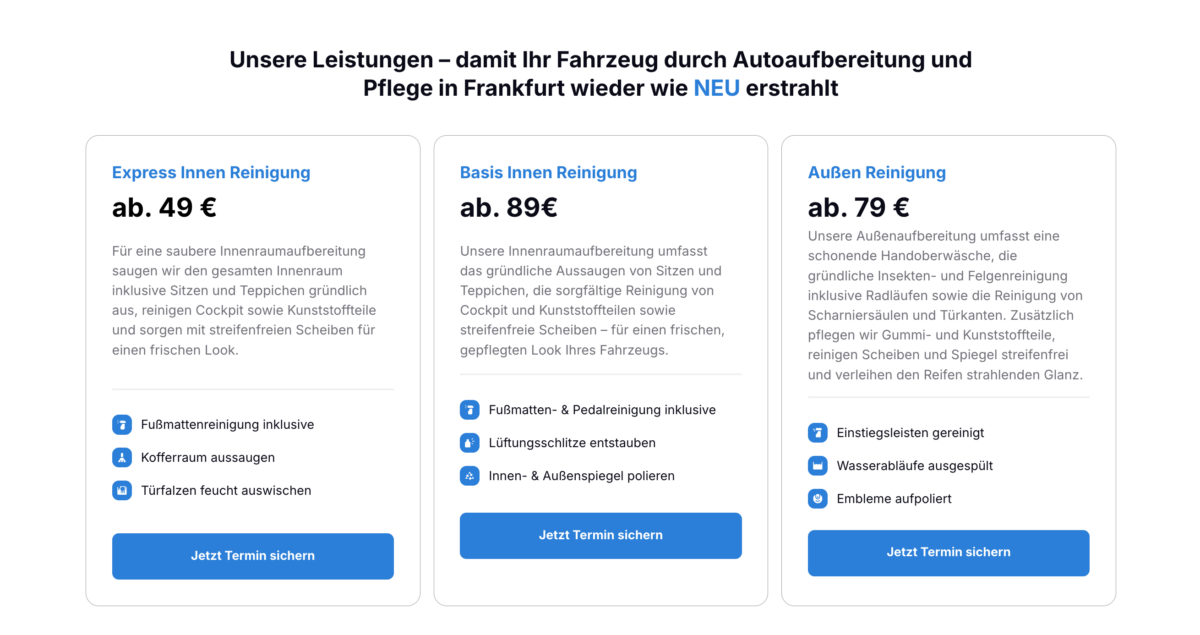The height and width of the screenshot is (635, 1200).
Task: Click the Fußmatten- & Pedalreinigung icon
Action: tap(470, 410)
